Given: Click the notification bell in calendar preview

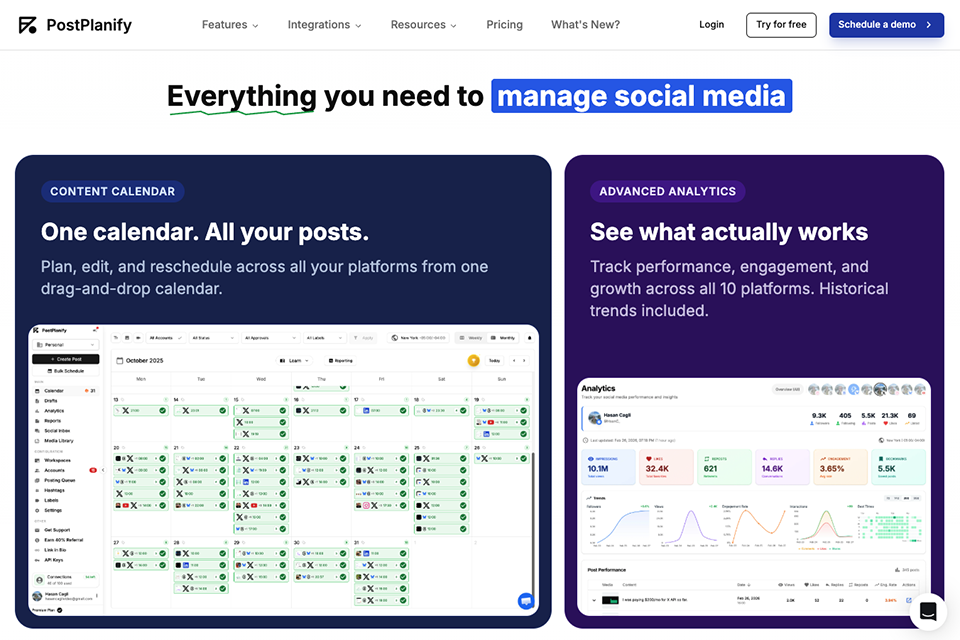Looking at the screenshot, I should [x=530, y=337].
